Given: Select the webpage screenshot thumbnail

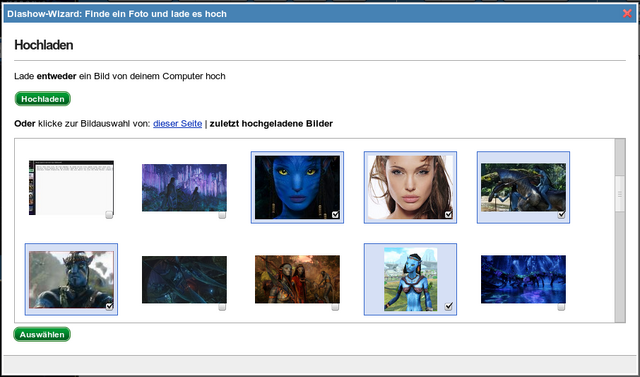Looking at the screenshot, I should 71,188.
